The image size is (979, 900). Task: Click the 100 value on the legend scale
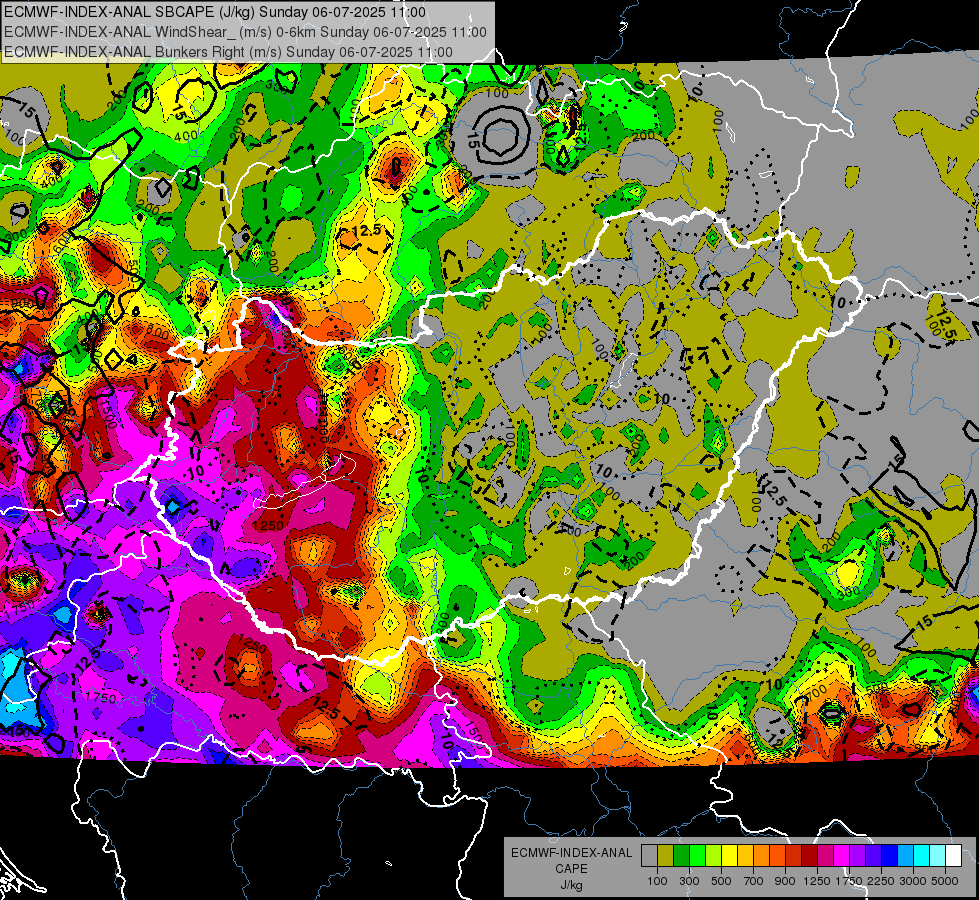tap(657, 881)
